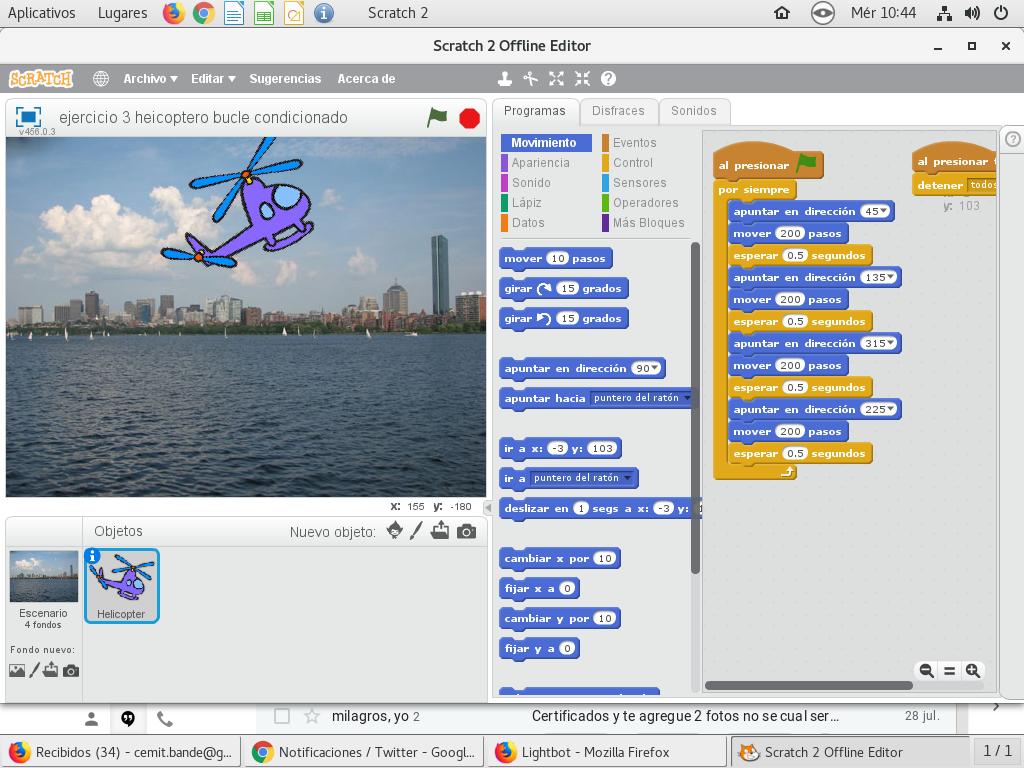Image resolution: width=1024 pixels, height=768 pixels.
Task: Open Lugares menu in top panel
Action: [122, 13]
